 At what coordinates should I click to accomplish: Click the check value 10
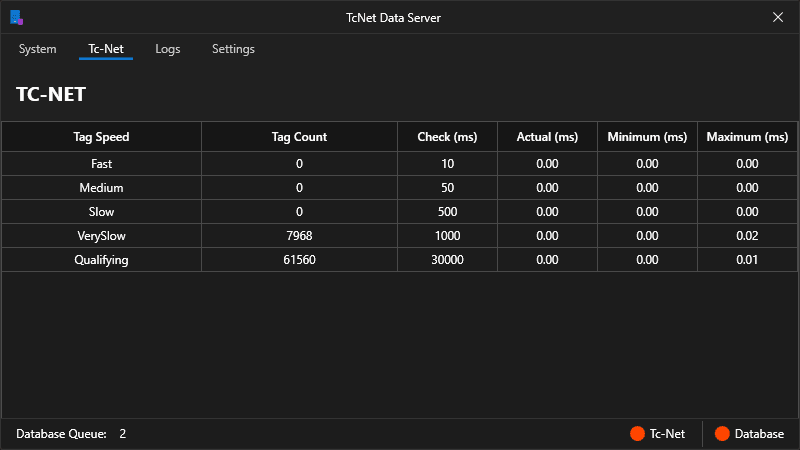click(x=447, y=164)
